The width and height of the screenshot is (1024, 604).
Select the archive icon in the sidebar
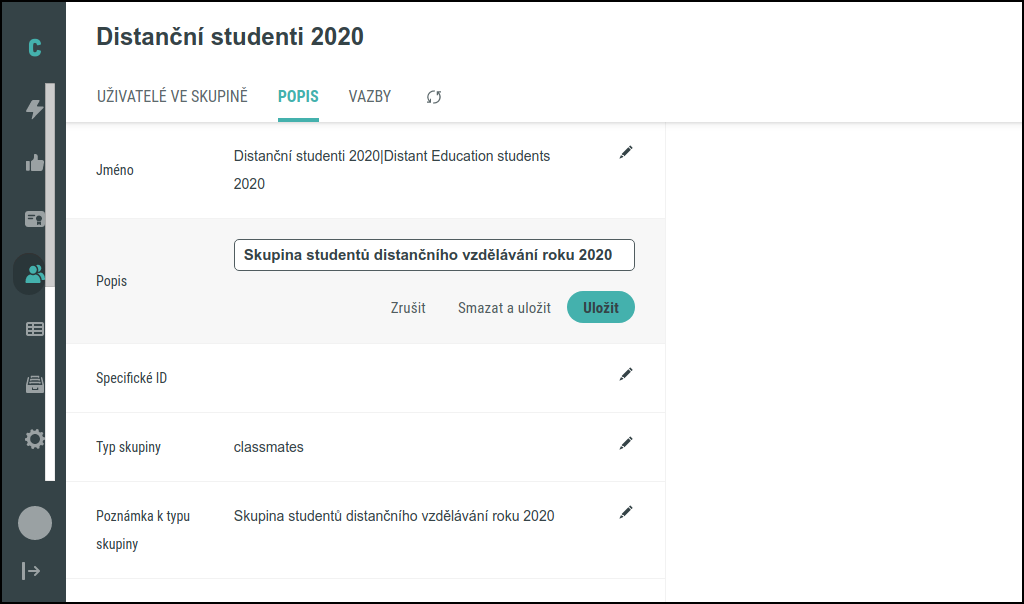pyautogui.click(x=34, y=383)
